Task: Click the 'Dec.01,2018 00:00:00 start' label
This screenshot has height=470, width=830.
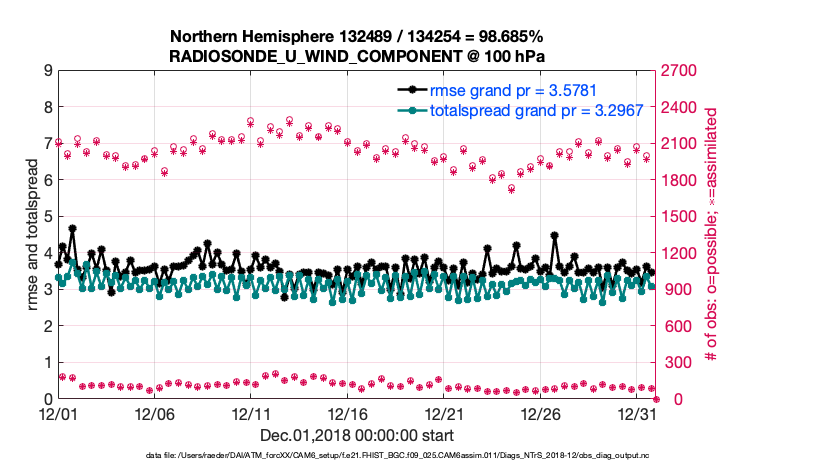Action: (x=356, y=435)
